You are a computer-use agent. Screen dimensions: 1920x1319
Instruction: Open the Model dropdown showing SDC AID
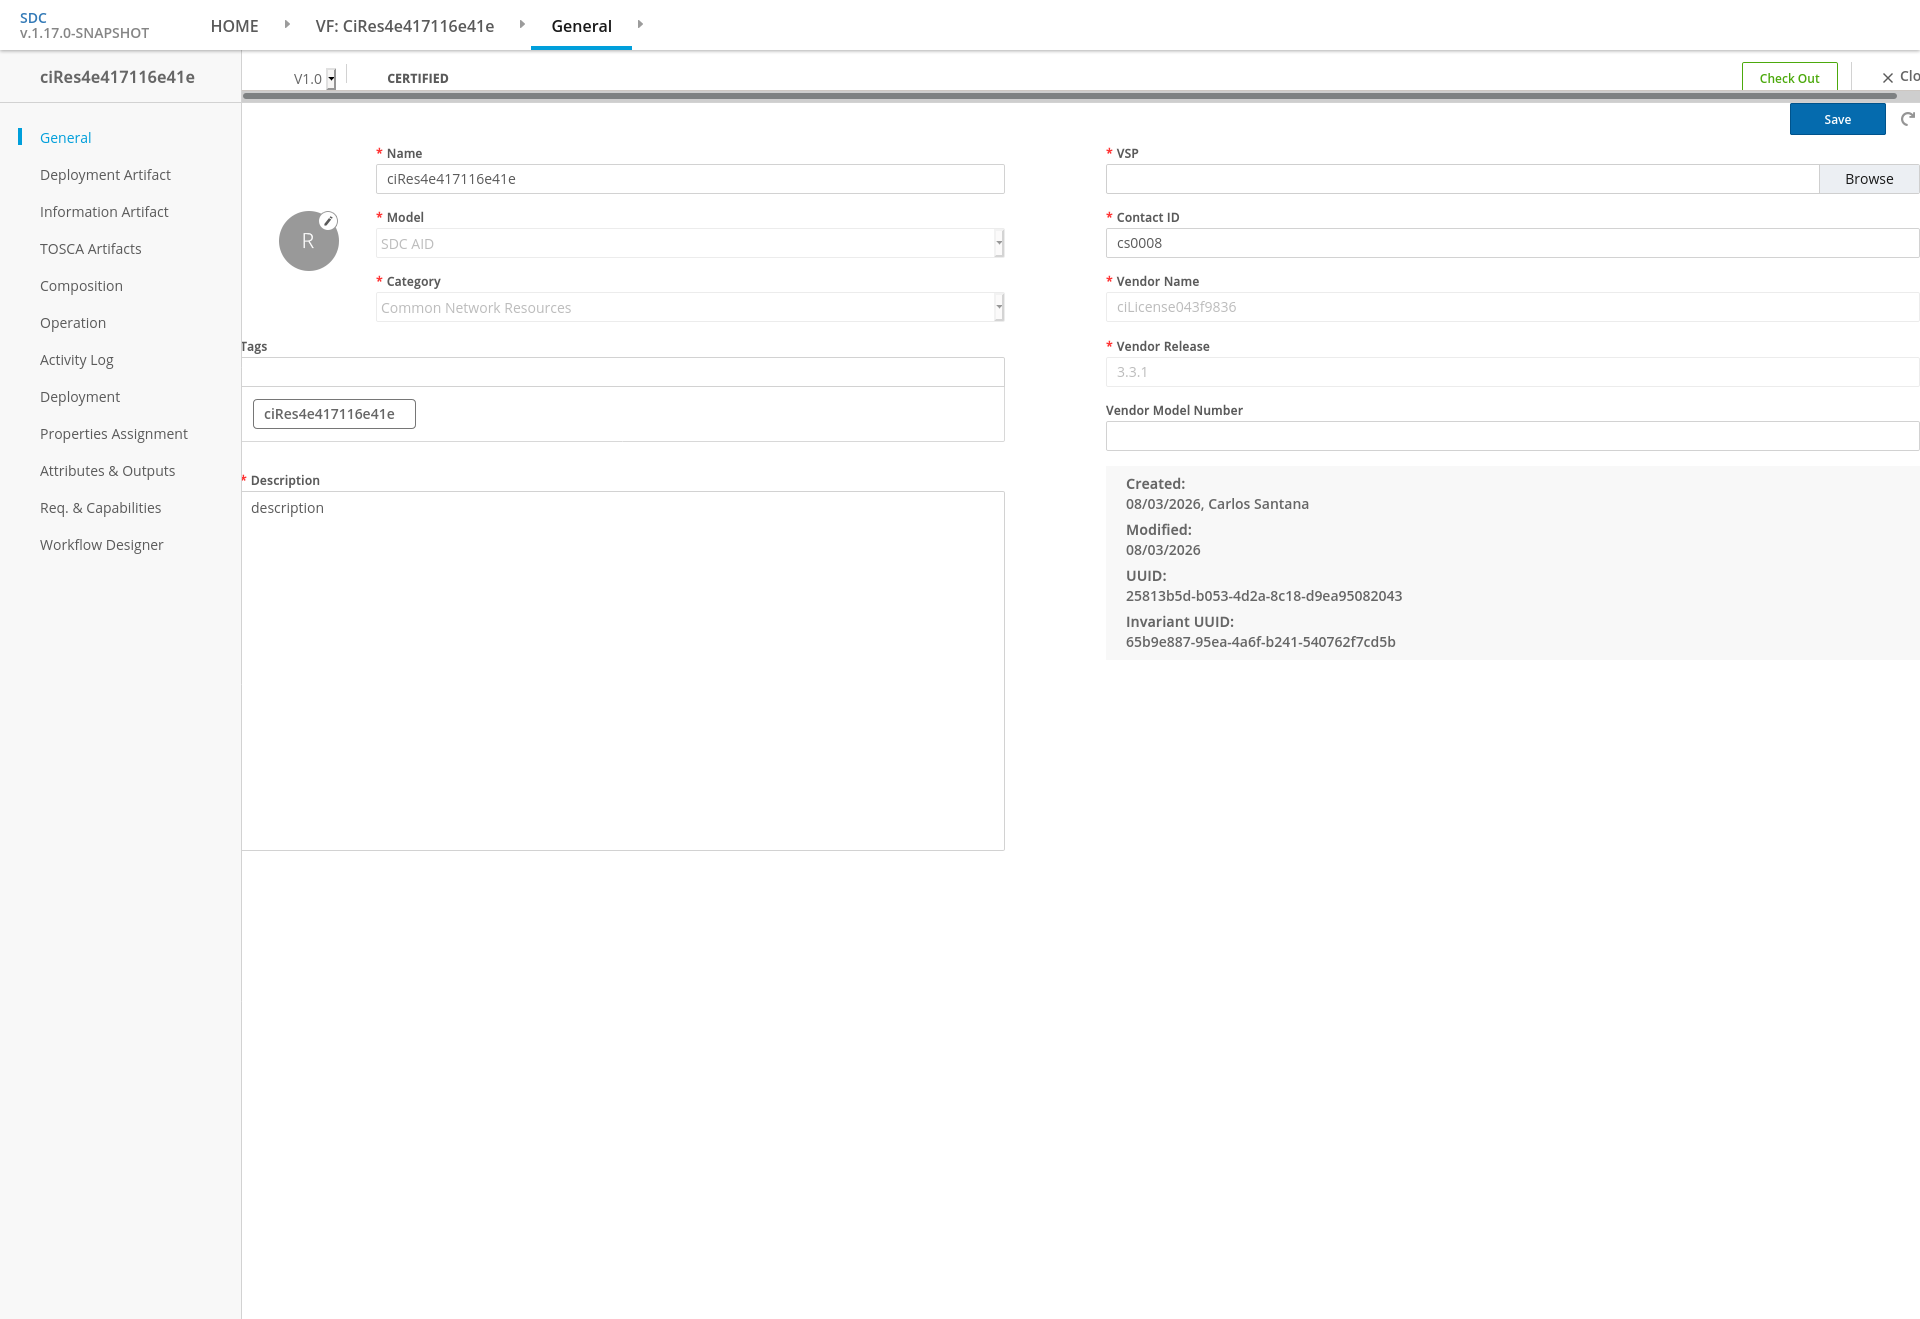(x=690, y=243)
